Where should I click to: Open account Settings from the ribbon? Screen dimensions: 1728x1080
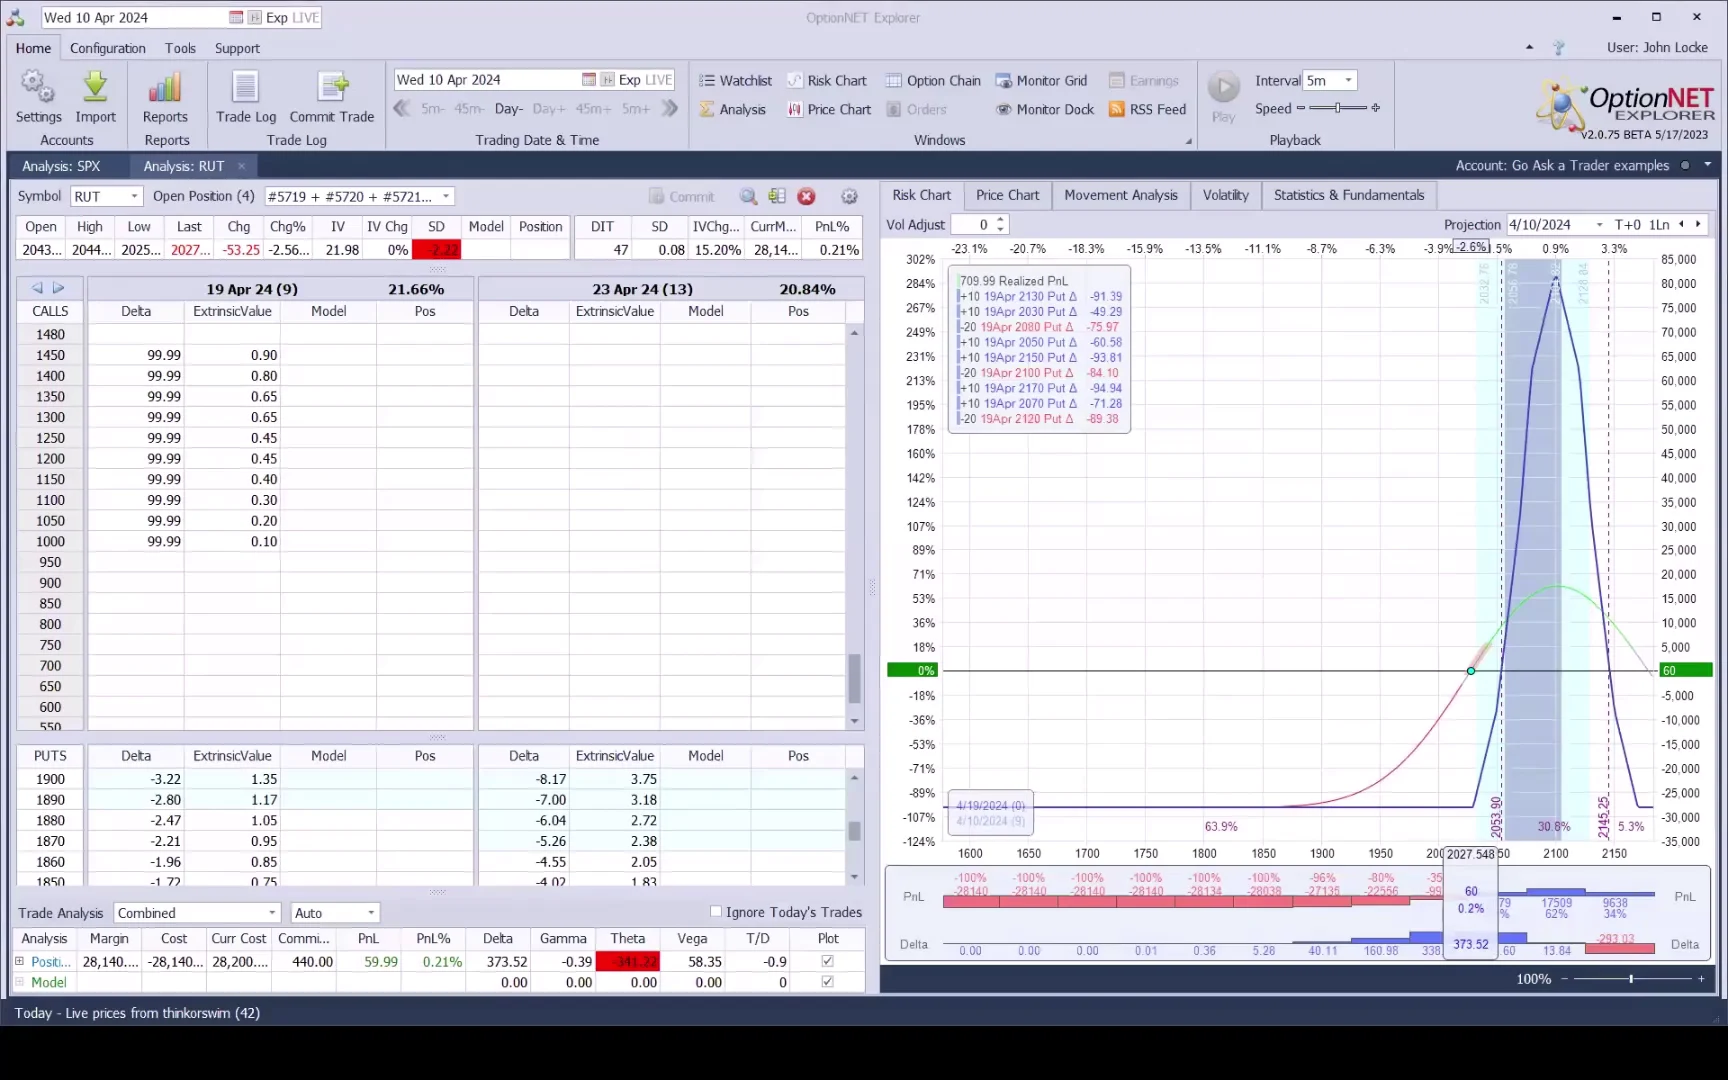click(38, 97)
